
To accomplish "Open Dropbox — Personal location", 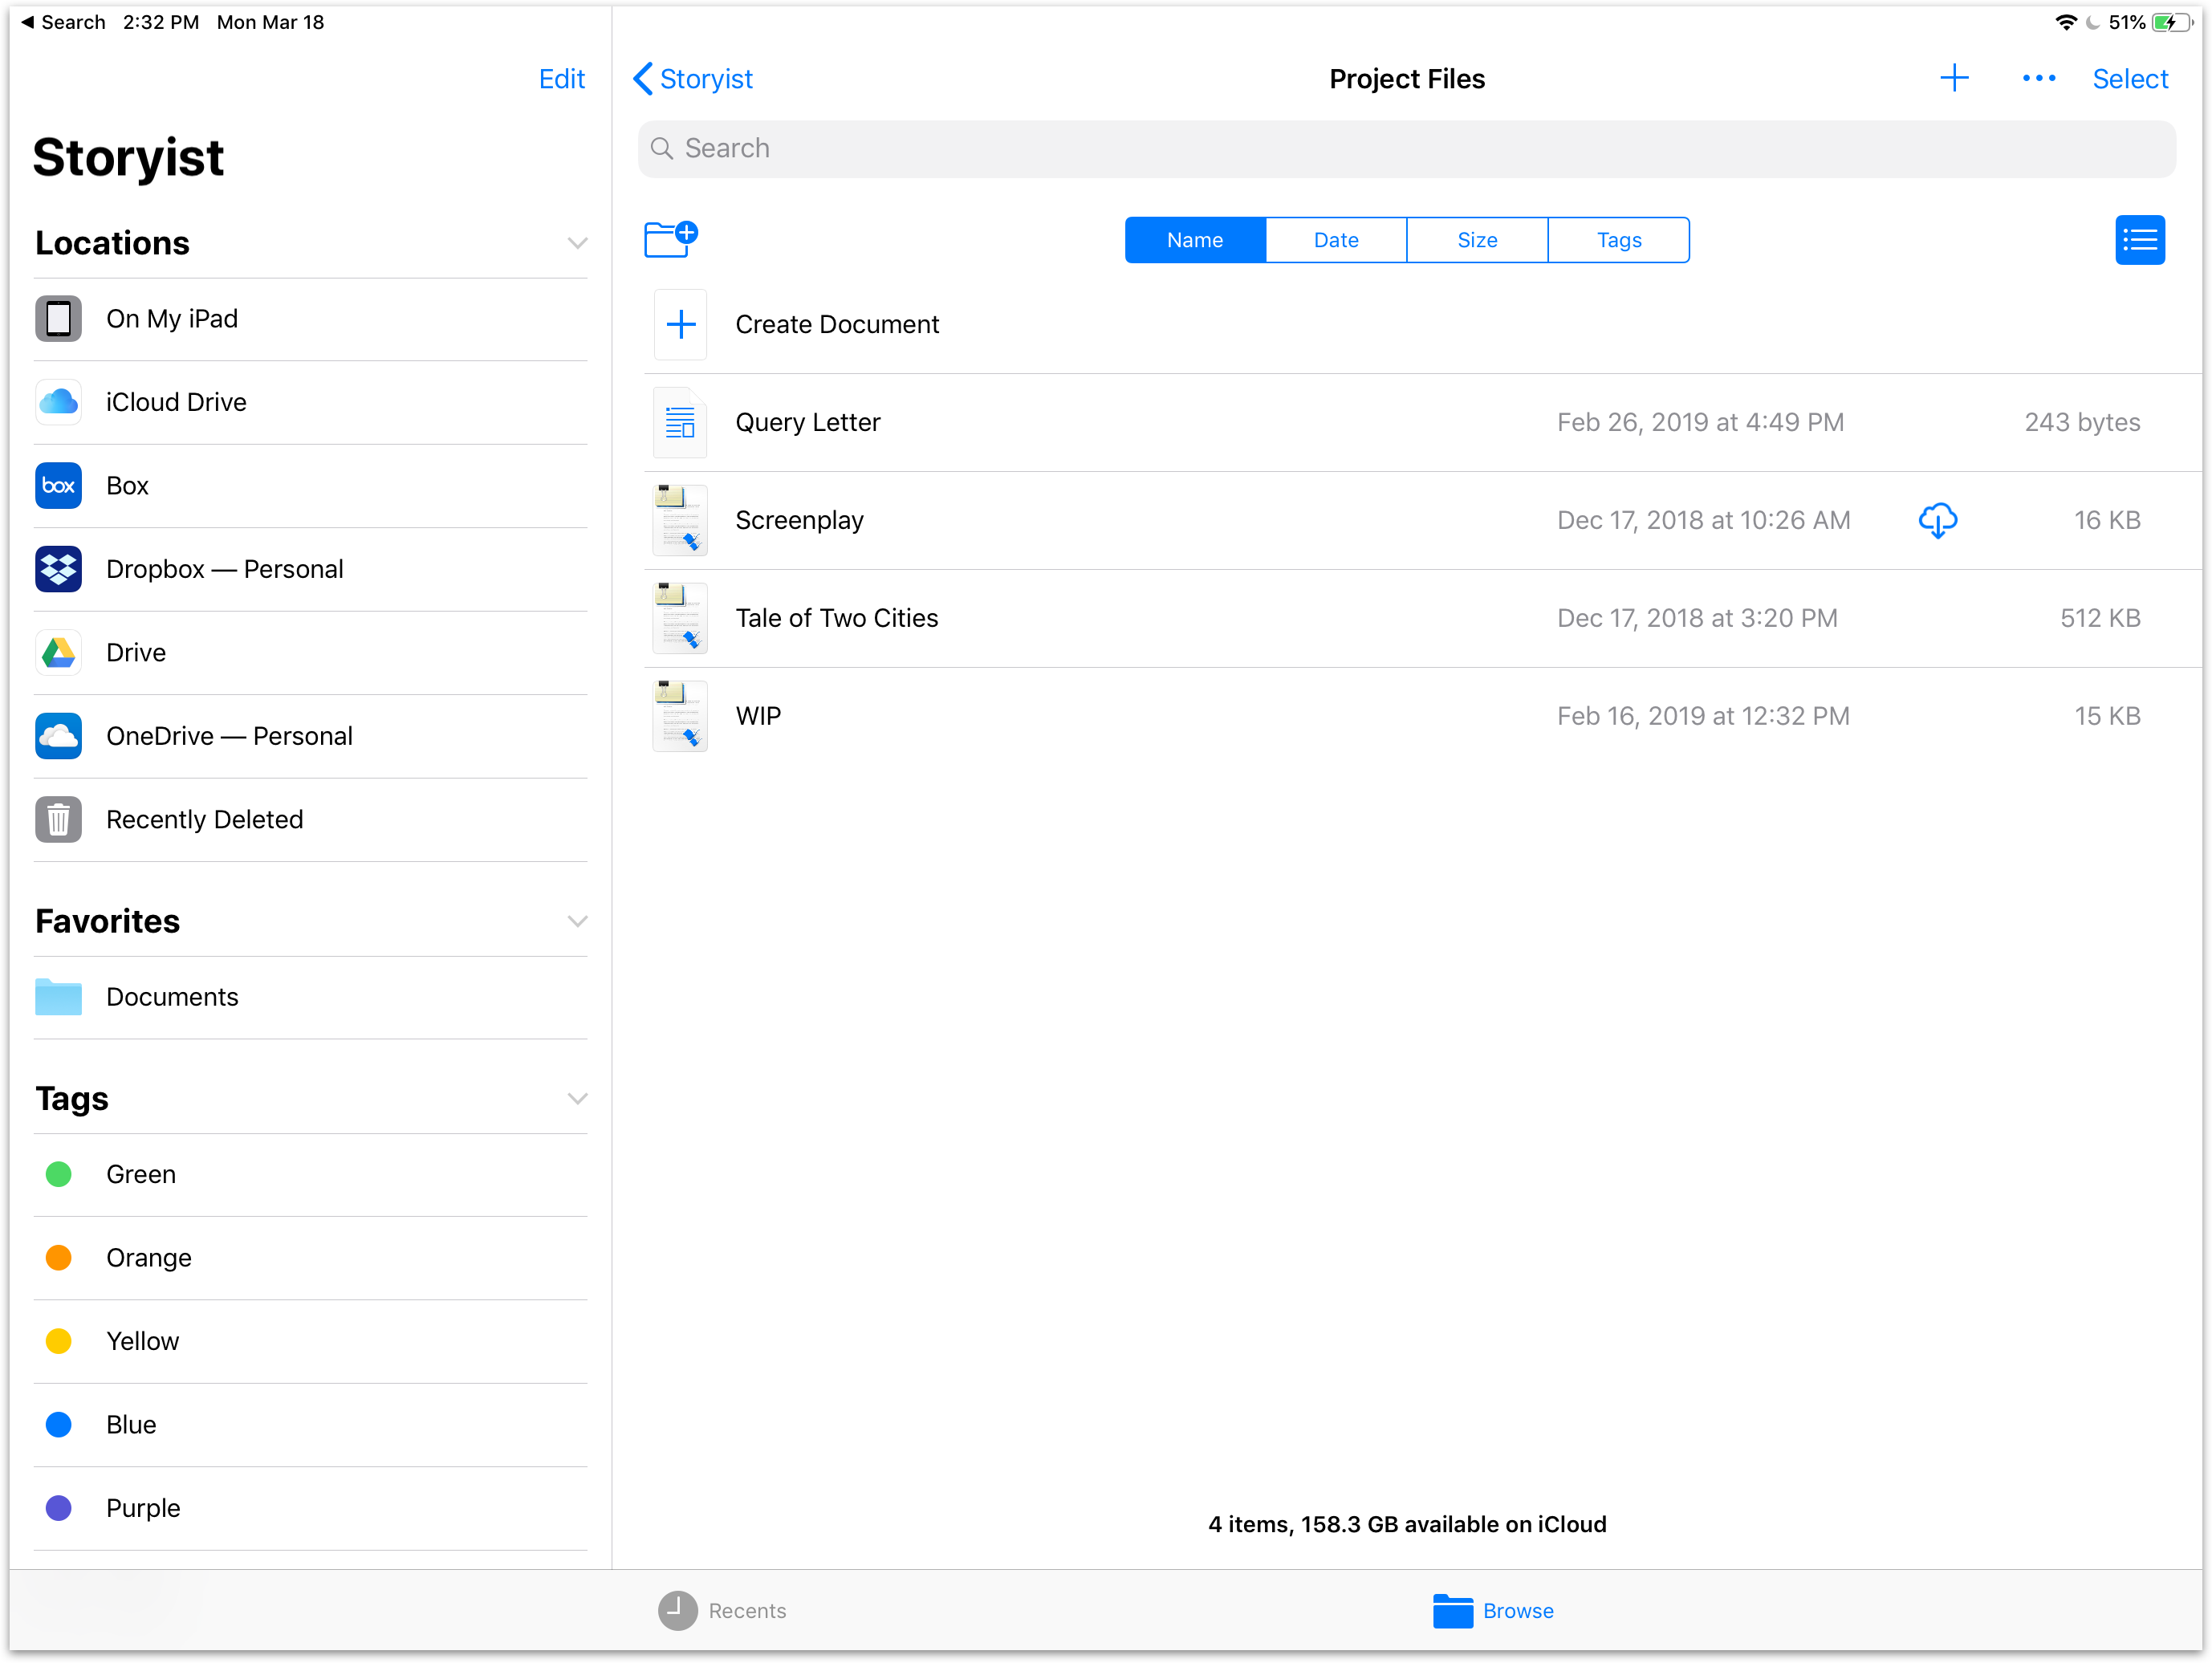I will [311, 569].
